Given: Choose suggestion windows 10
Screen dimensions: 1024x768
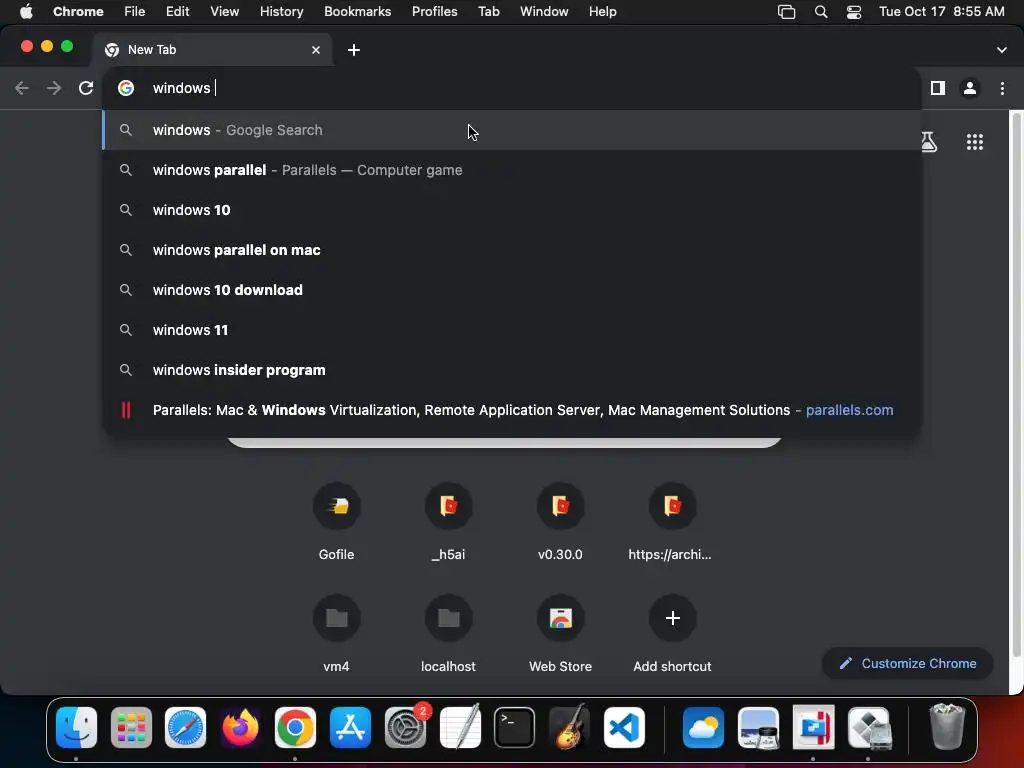Looking at the screenshot, I should (x=511, y=210).
